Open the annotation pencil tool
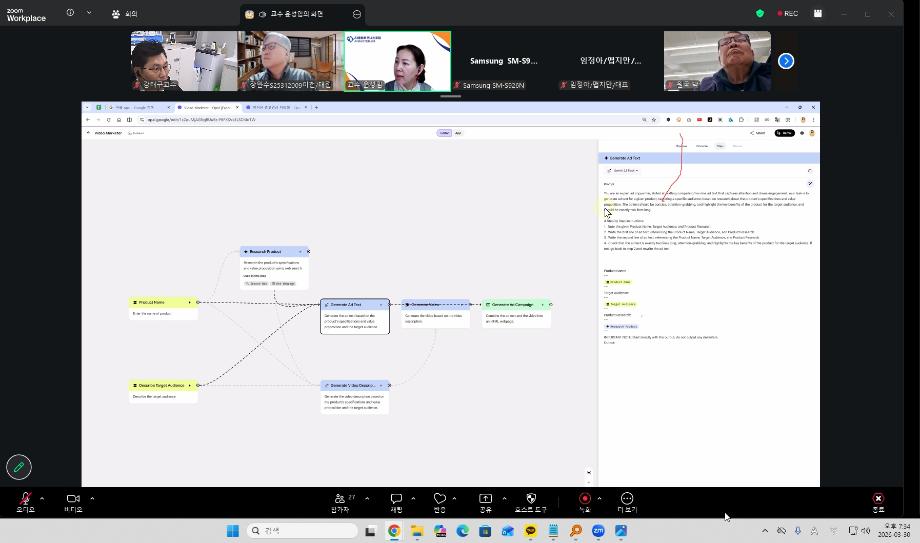Viewport: 920px width, 543px height. 19,466
